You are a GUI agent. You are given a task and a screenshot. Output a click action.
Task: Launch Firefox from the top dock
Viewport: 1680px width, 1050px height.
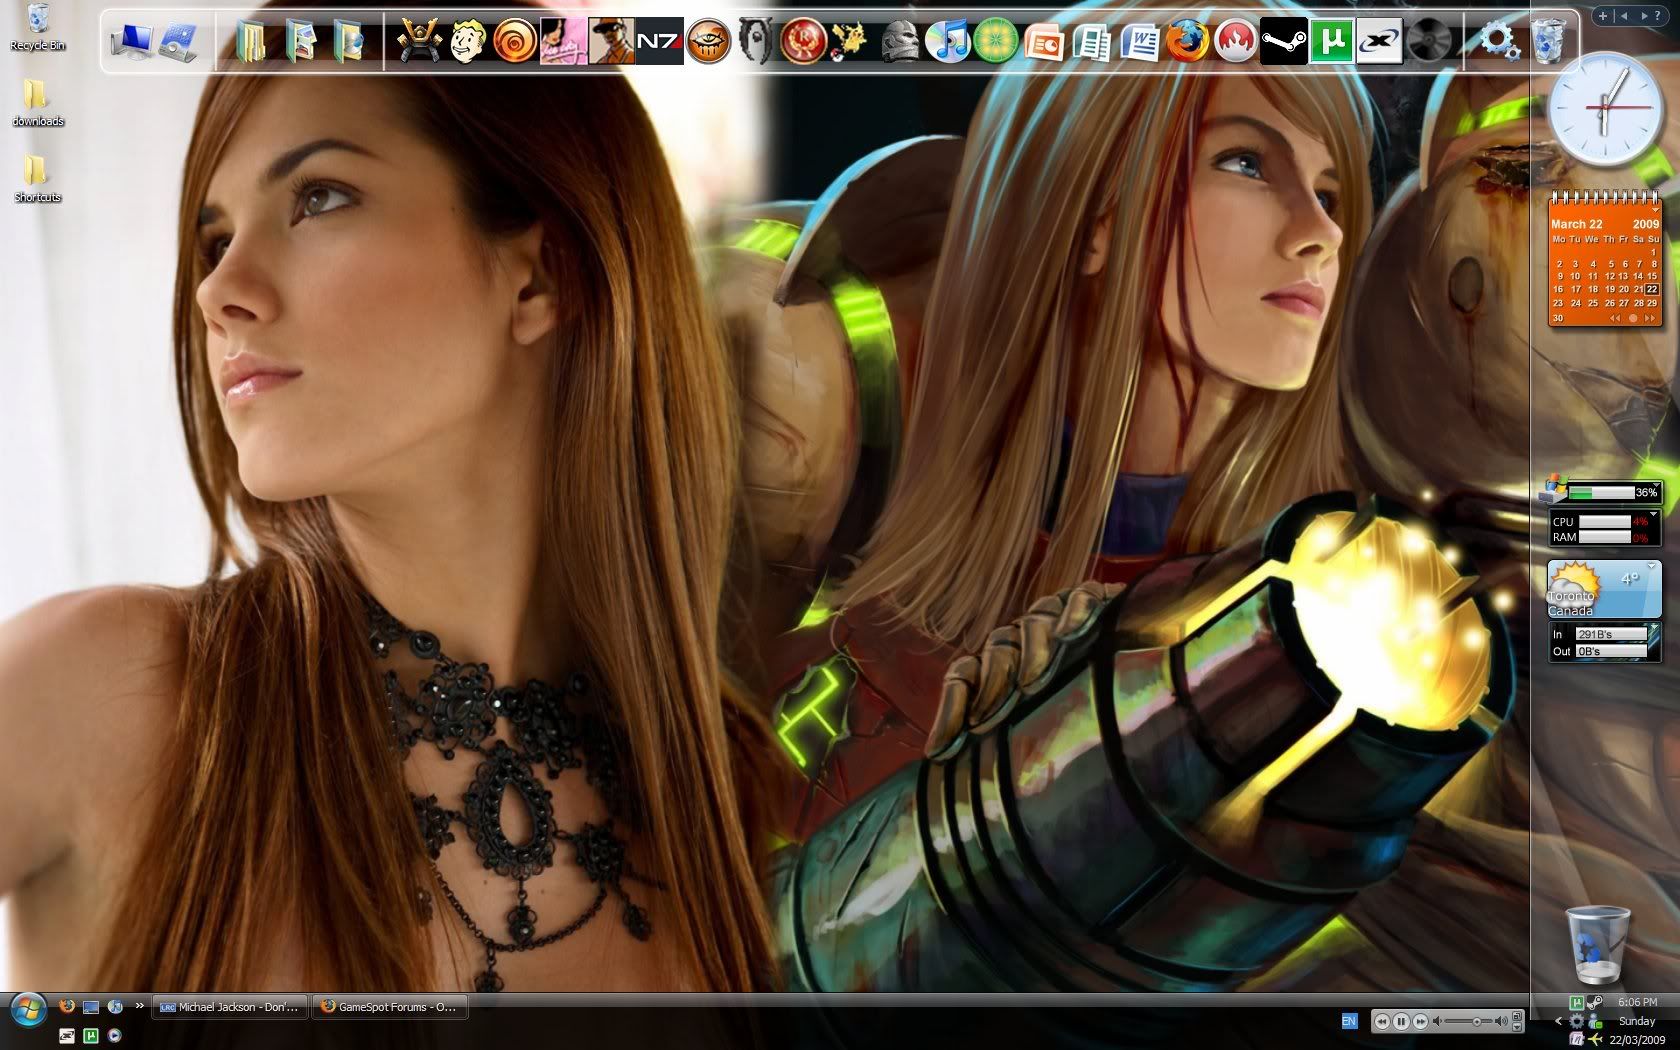pos(1187,41)
